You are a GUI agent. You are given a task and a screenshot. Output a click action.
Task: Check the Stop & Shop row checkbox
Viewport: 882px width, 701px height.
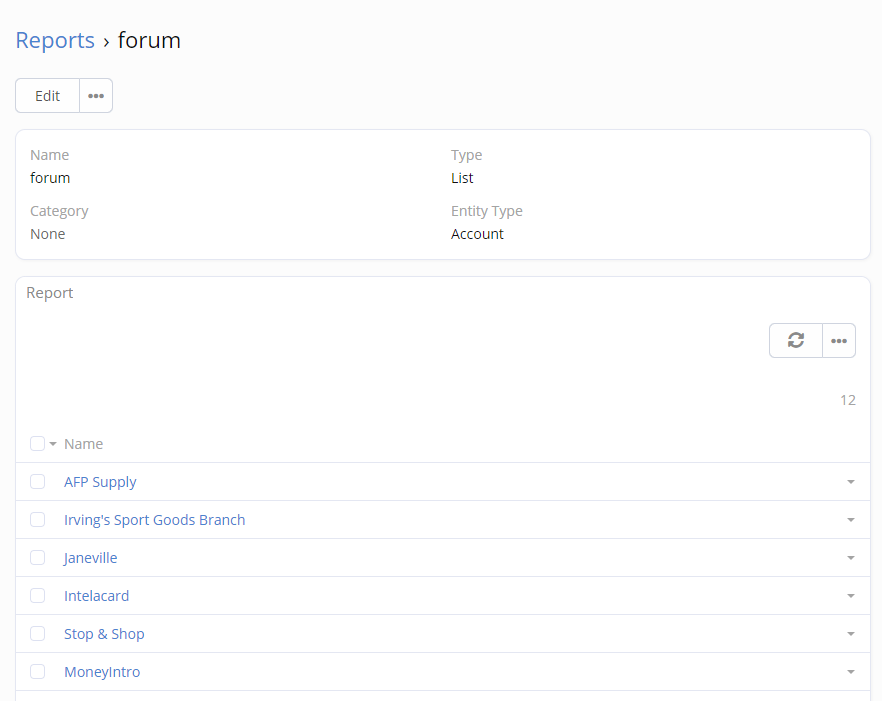click(x=38, y=634)
